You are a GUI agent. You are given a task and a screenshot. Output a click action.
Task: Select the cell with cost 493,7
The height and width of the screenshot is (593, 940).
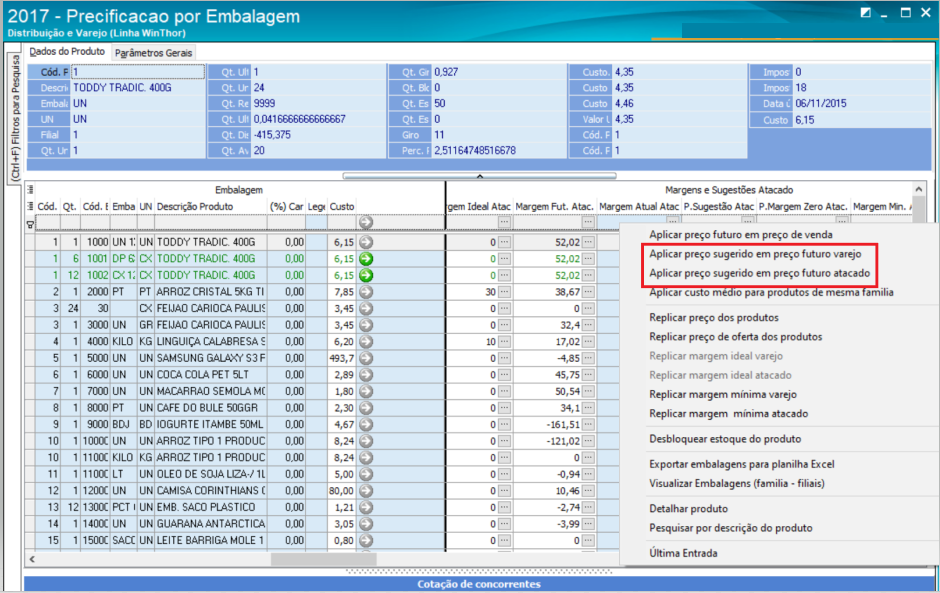342,358
